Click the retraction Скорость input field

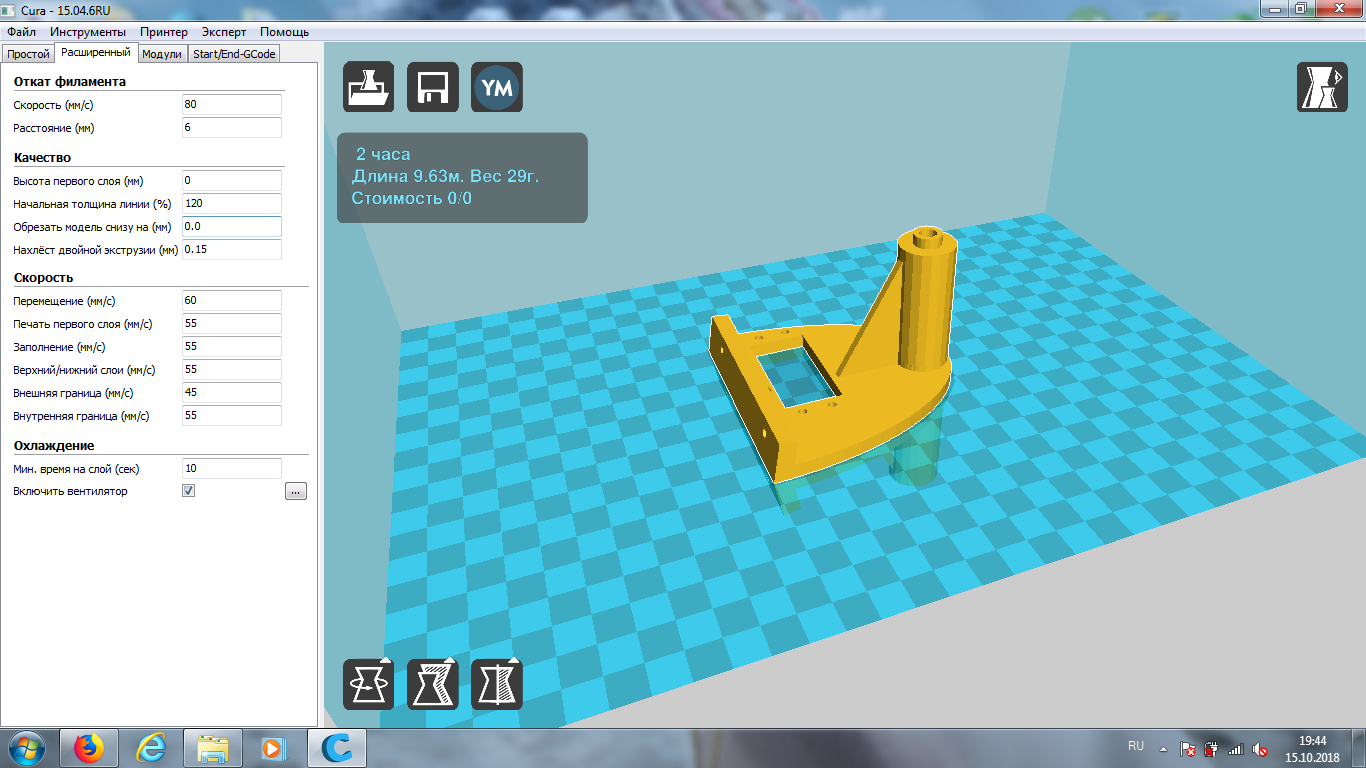point(231,105)
